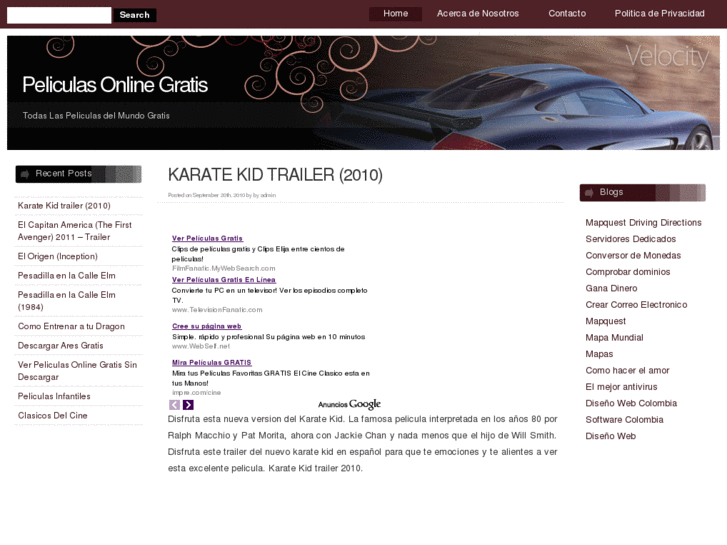
Task: Open El Origen (Inception) post
Action: pyautogui.click(x=57, y=256)
